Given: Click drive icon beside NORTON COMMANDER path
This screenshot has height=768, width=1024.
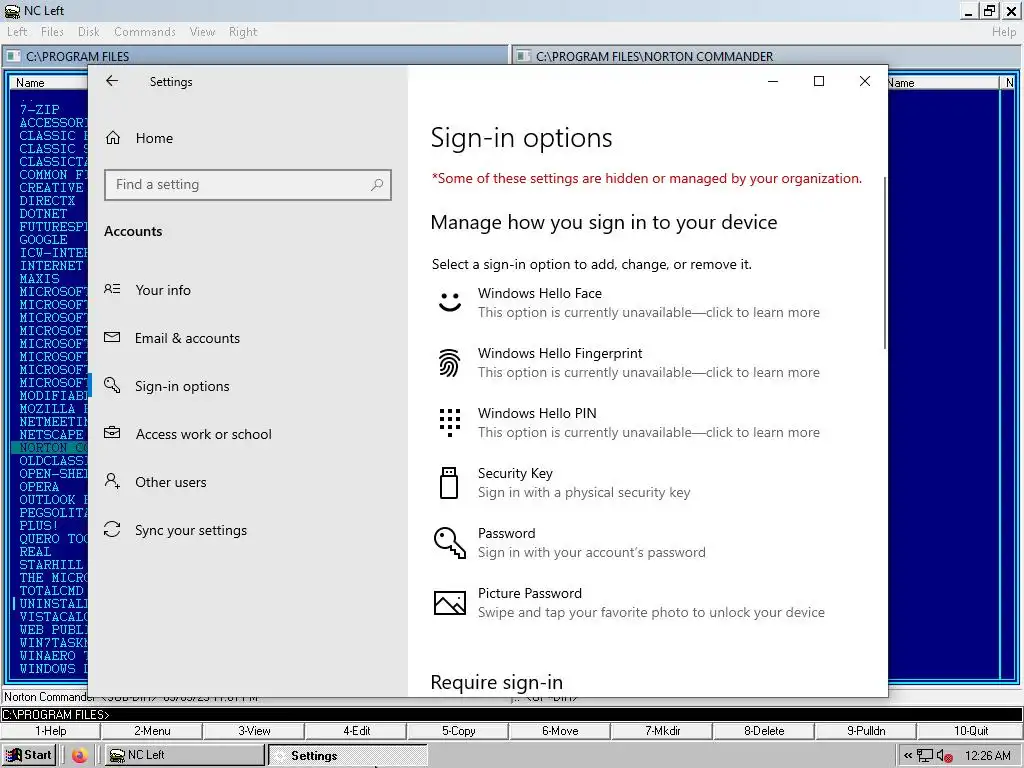Looking at the screenshot, I should point(523,56).
